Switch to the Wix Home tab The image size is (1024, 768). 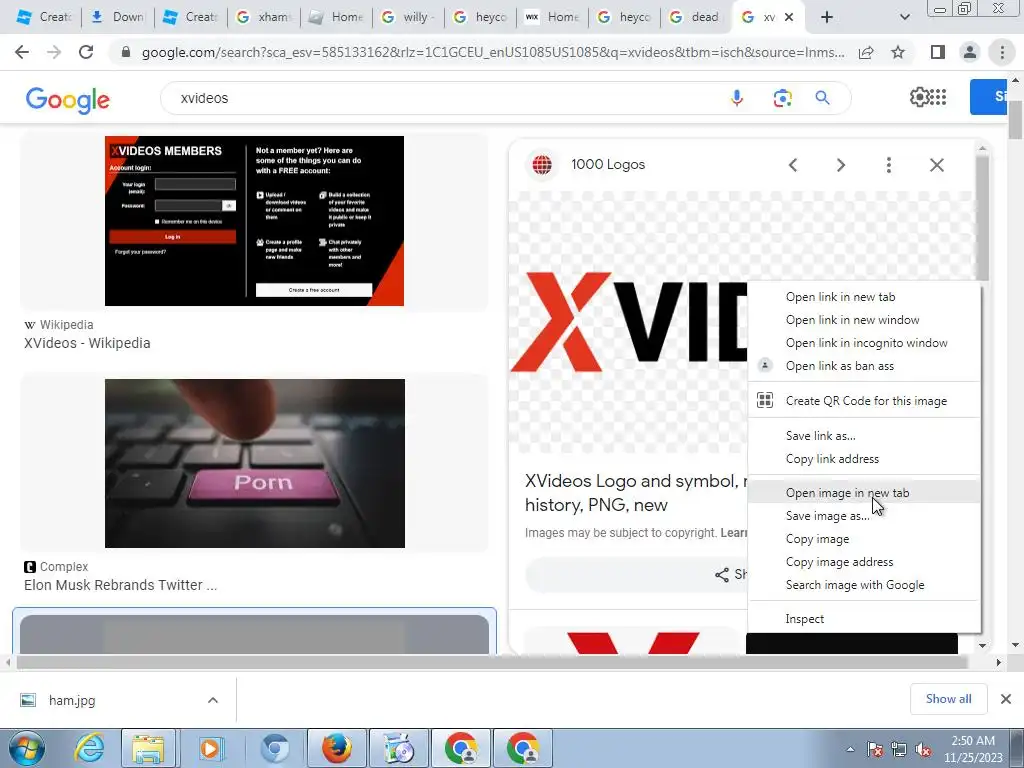[552, 17]
